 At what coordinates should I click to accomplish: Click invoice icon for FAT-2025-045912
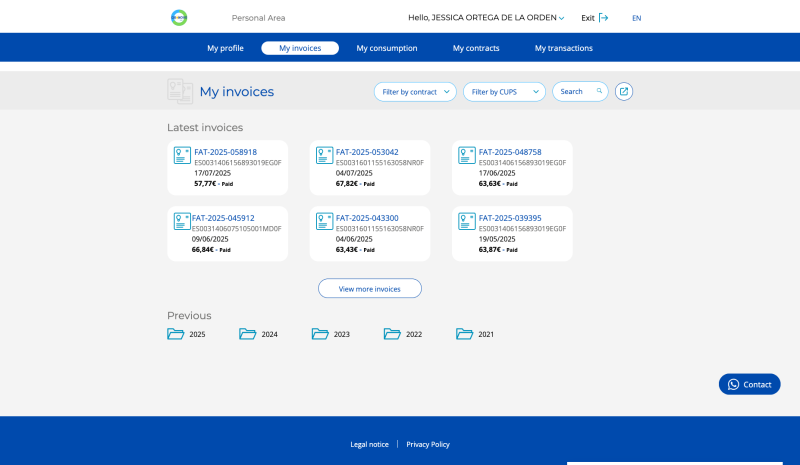[x=182, y=221]
